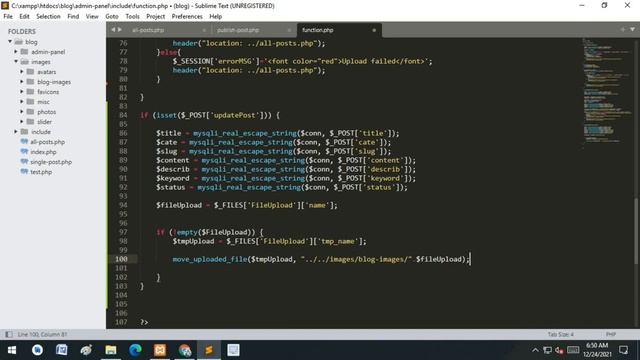
Task: Open the View menu
Action: tap(92, 16)
